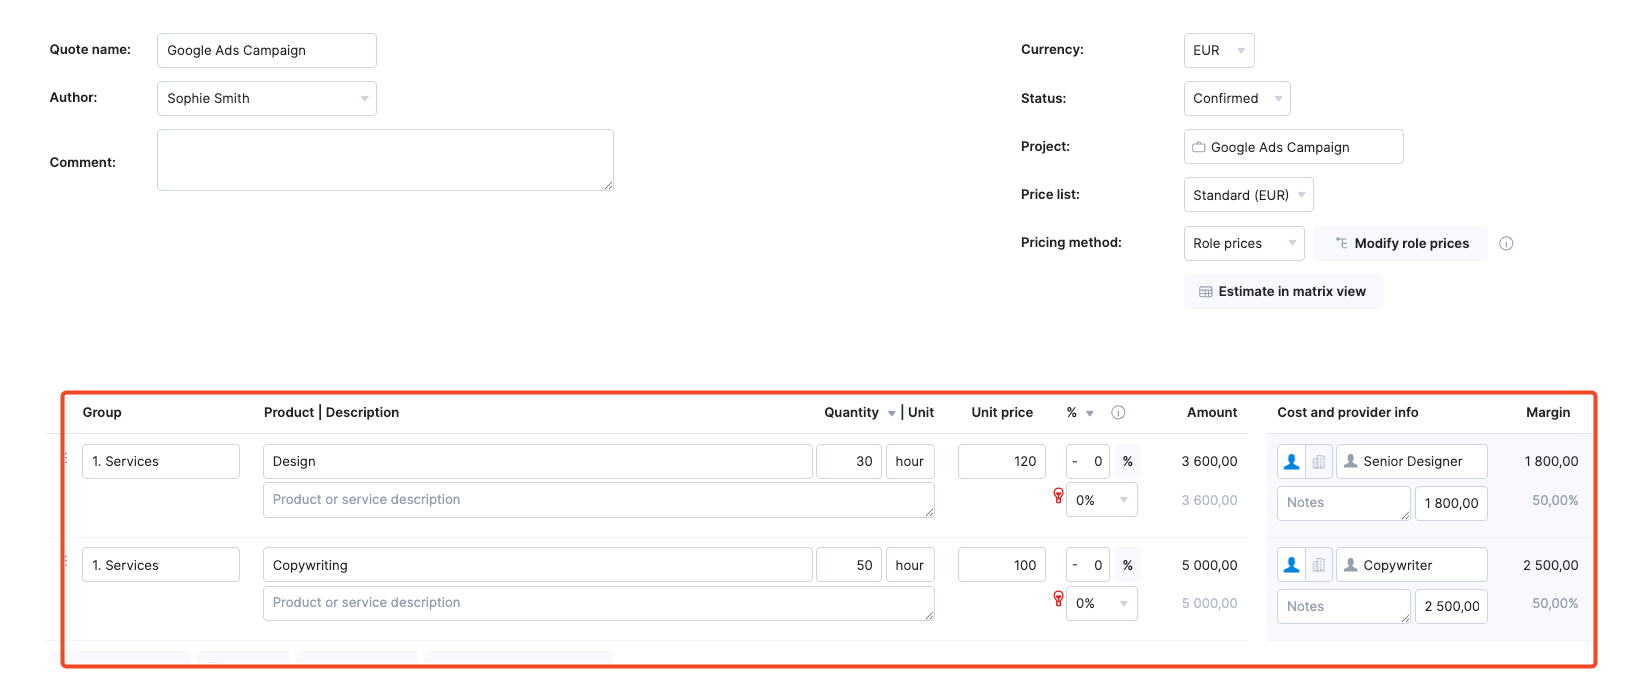Click the Modify role prices button

tap(1401, 243)
